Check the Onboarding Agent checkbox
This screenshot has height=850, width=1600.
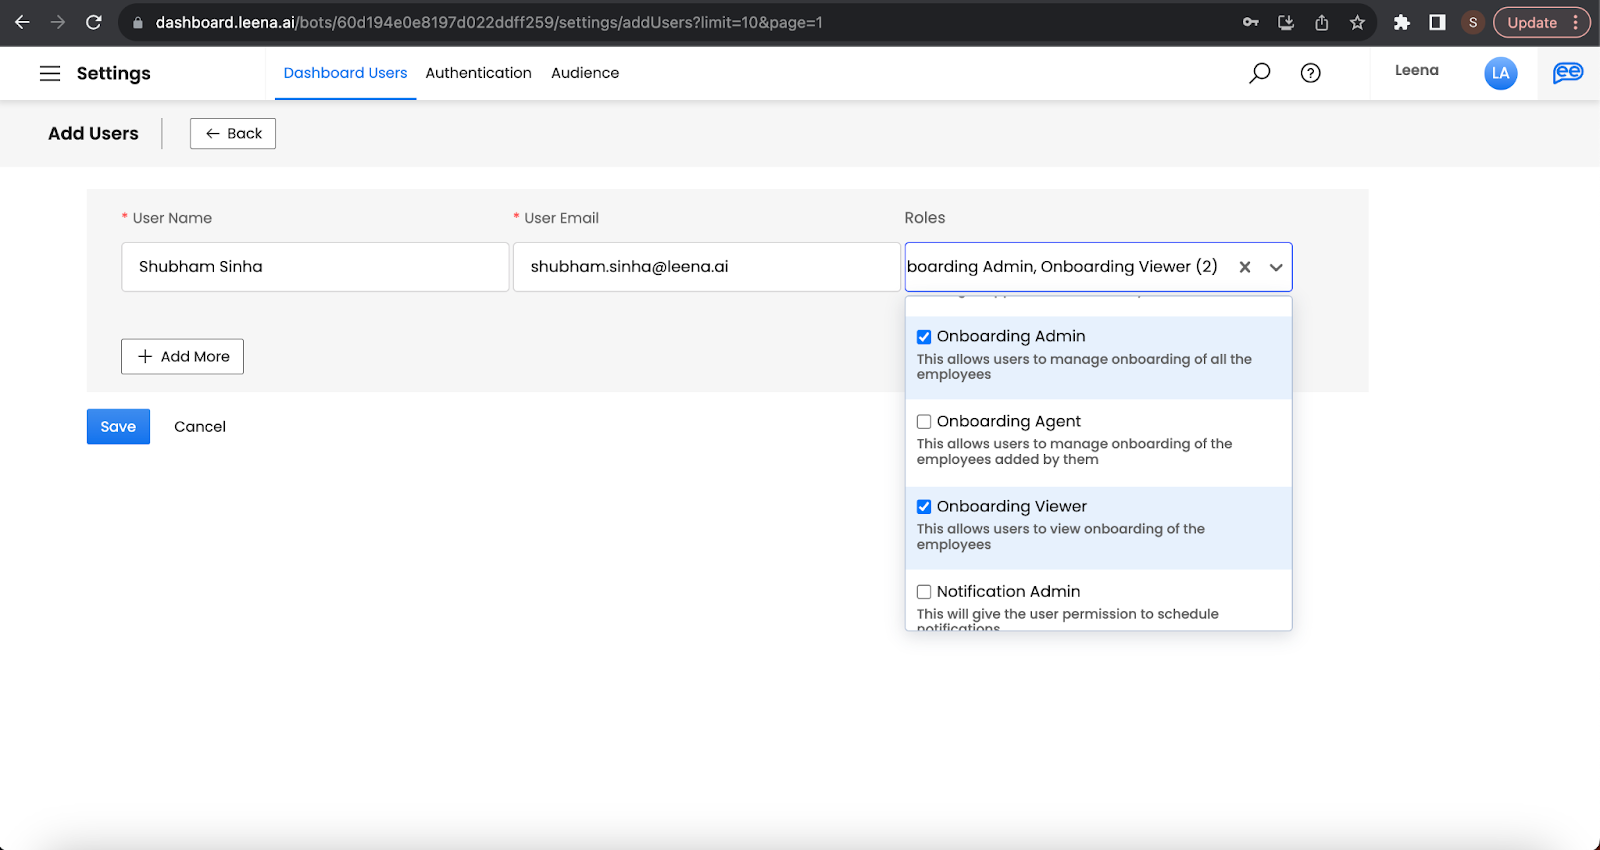click(924, 422)
